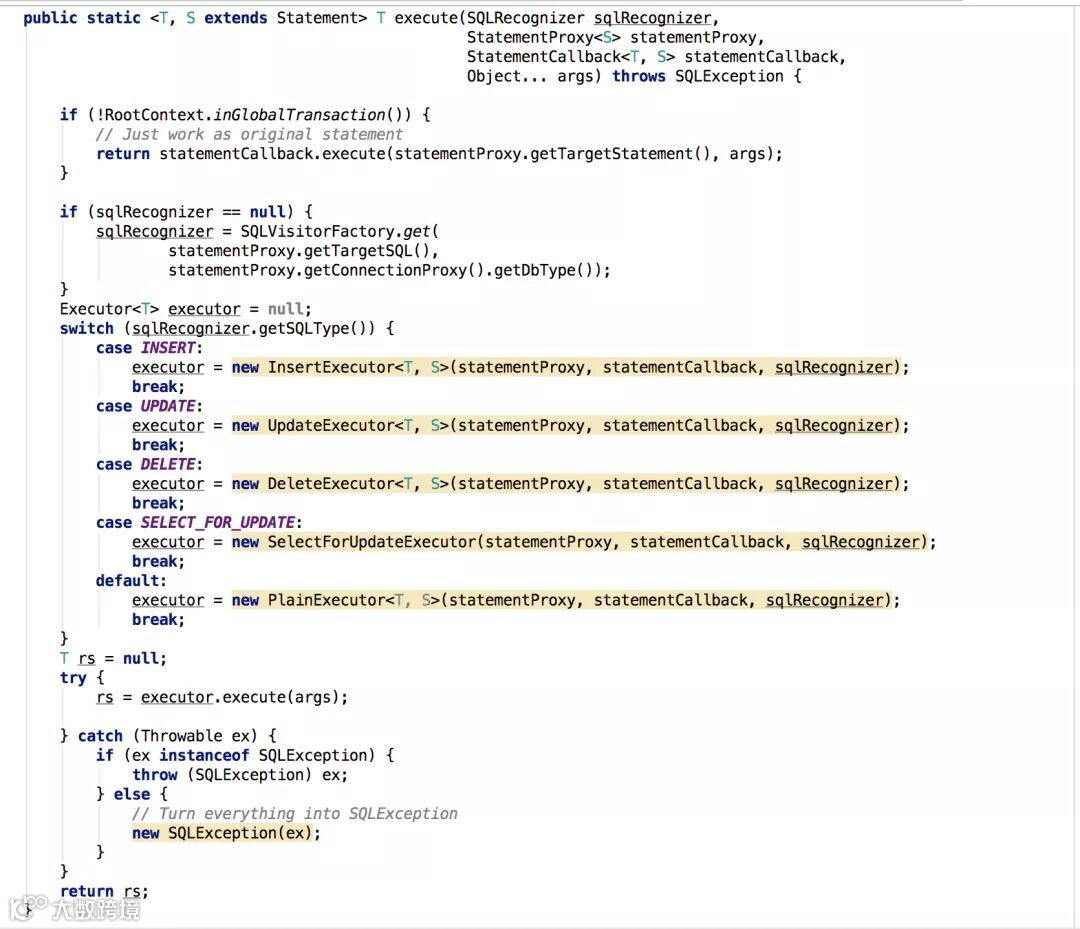
Task: Click the 'static' keyword in the method signature
Action: pyautogui.click(x=114, y=18)
